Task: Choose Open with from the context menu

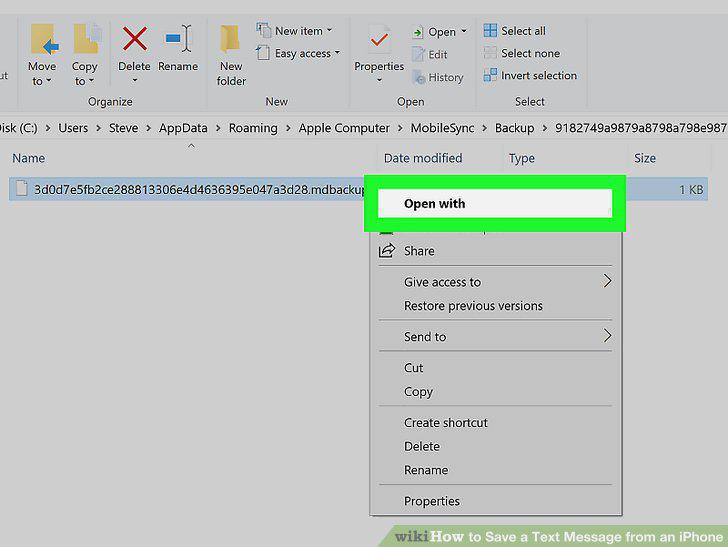Action: pyautogui.click(x=495, y=203)
